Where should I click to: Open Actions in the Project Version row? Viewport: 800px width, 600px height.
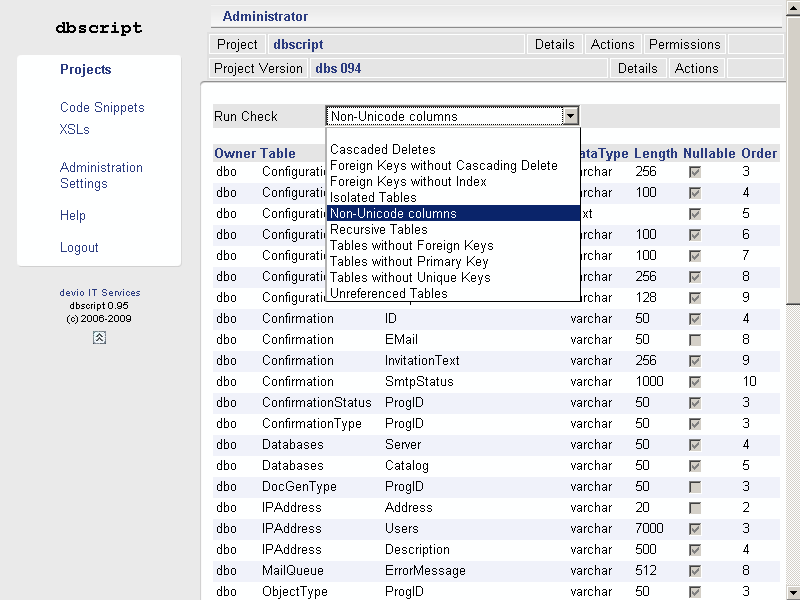[x=696, y=68]
